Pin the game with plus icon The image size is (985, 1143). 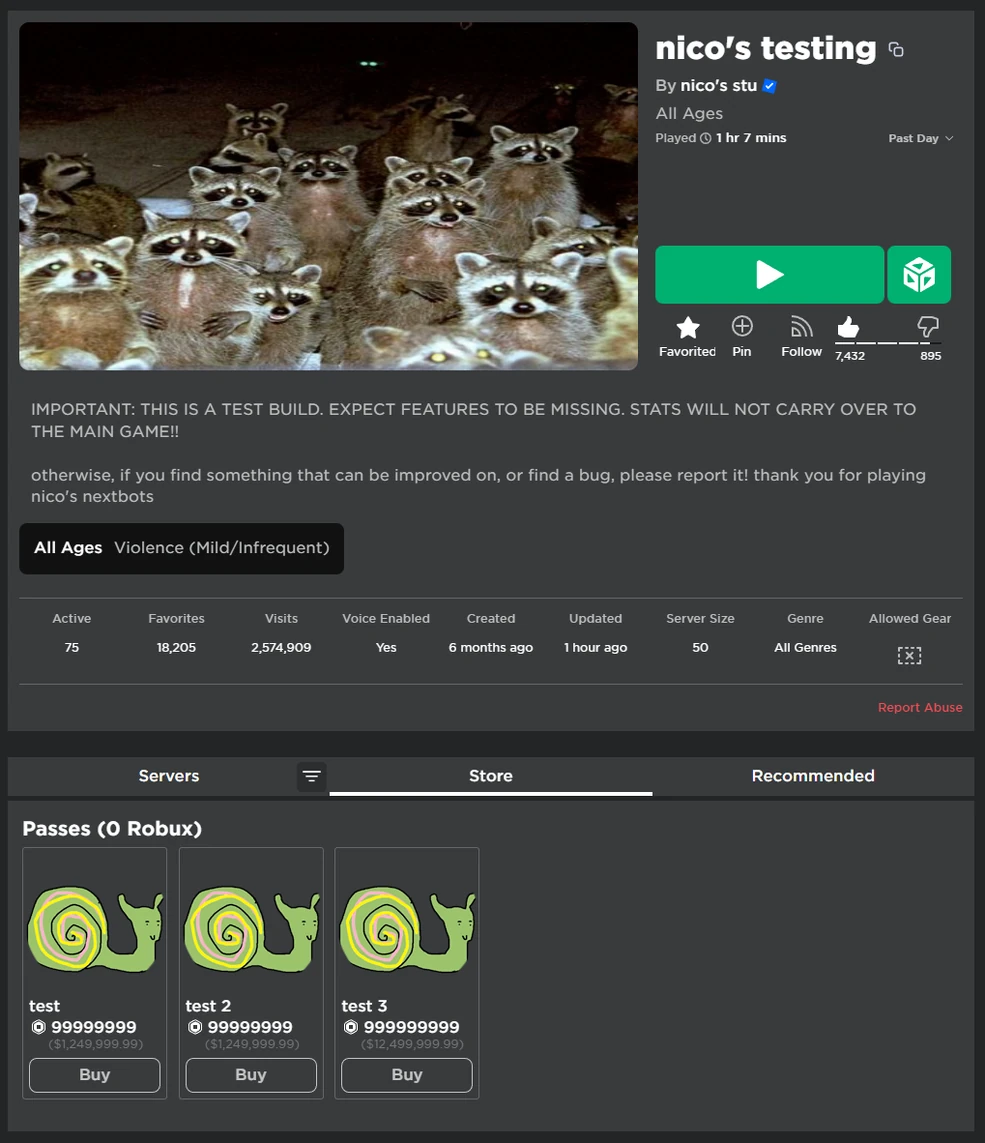(x=742, y=327)
